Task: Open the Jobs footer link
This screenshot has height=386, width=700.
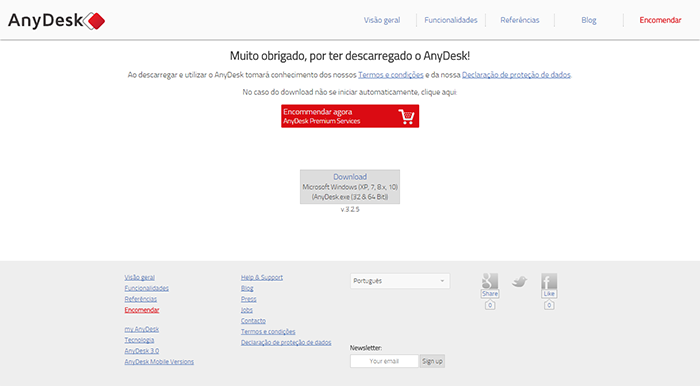Action: [x=246, y=310]
